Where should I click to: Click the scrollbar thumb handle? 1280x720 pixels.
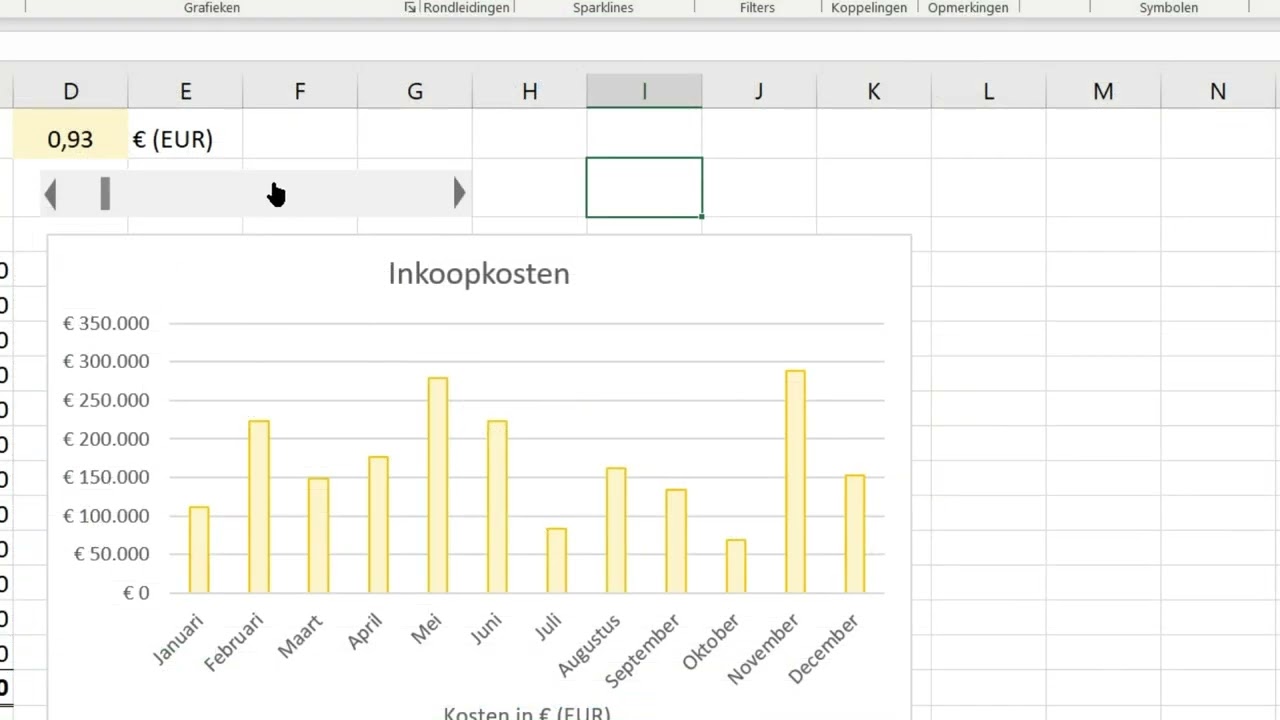tap(105, 193)
